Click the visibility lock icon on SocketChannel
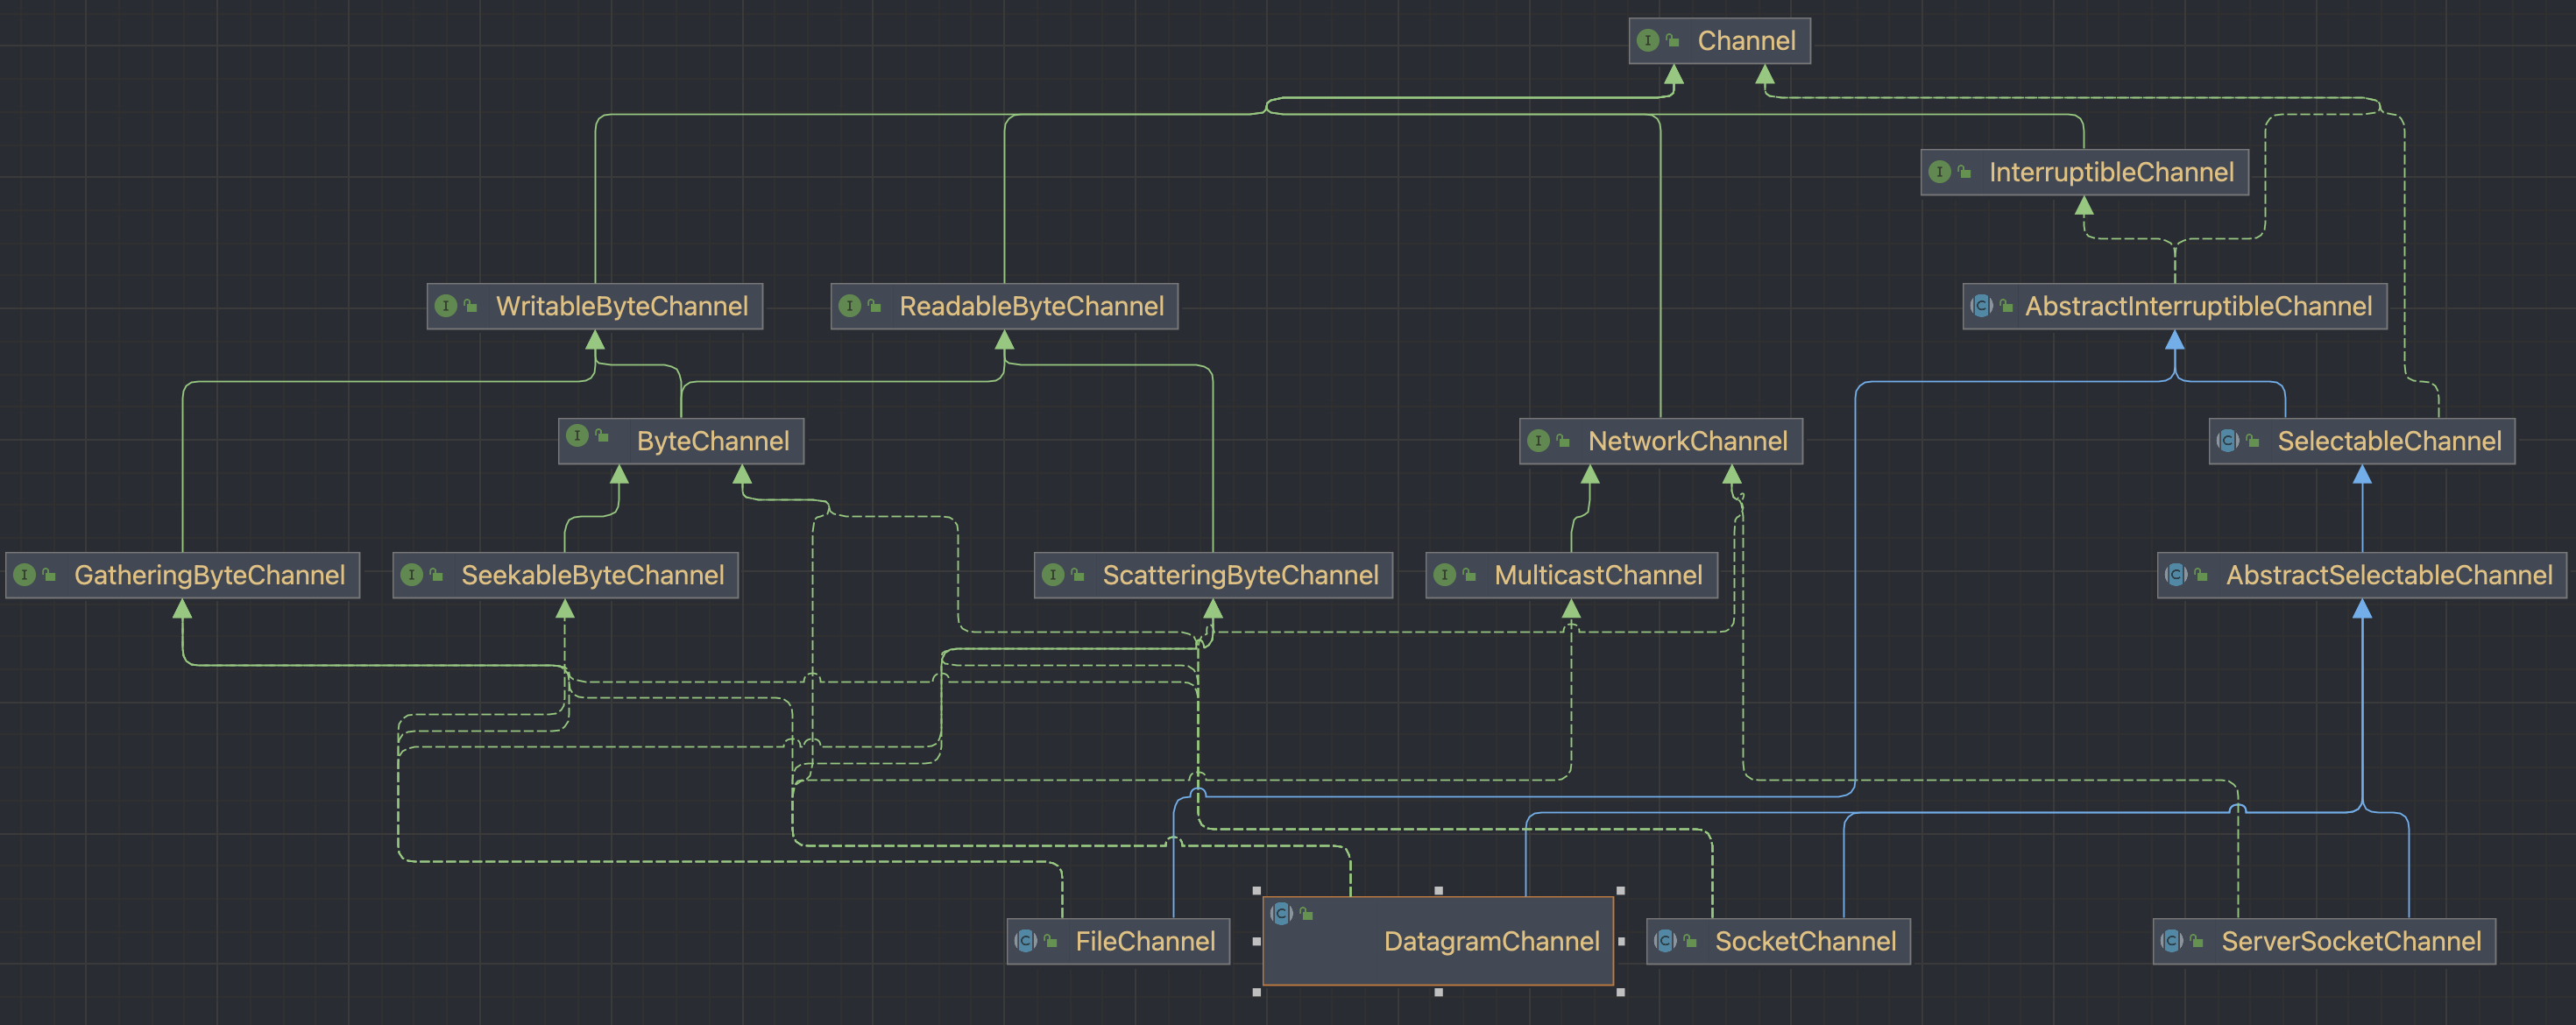The width and height of the screenshot is (2576, 1025). [x=1691, y=941]
